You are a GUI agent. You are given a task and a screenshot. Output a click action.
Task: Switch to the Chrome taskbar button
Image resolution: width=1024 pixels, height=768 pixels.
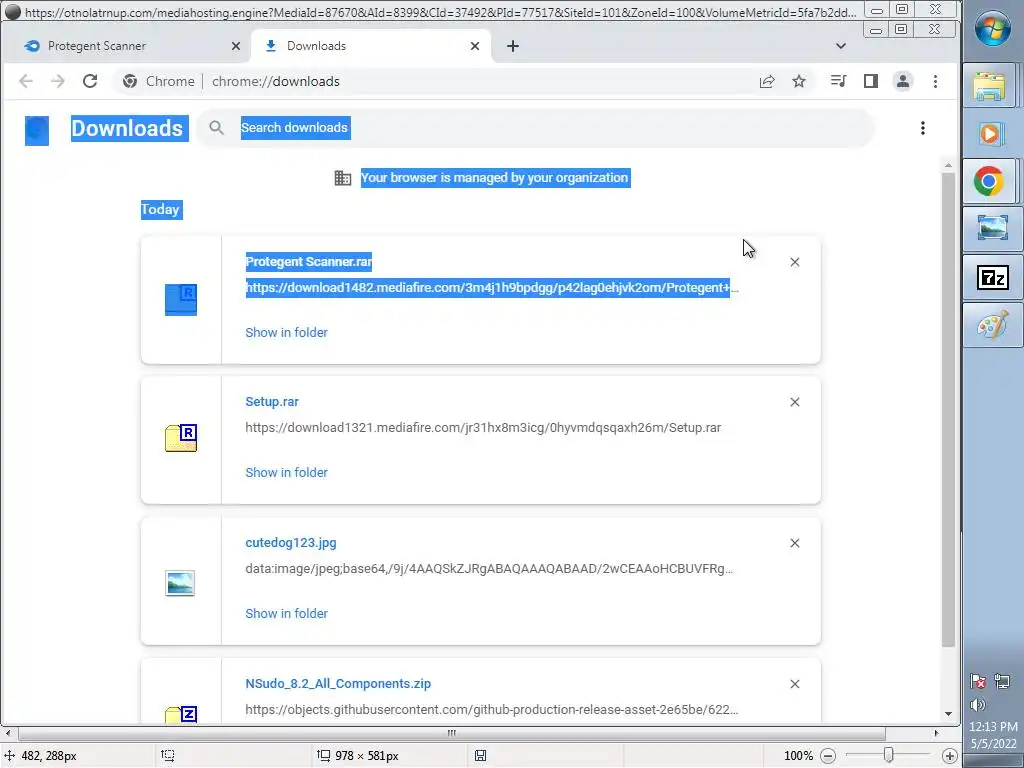click(x=989, y=181)
